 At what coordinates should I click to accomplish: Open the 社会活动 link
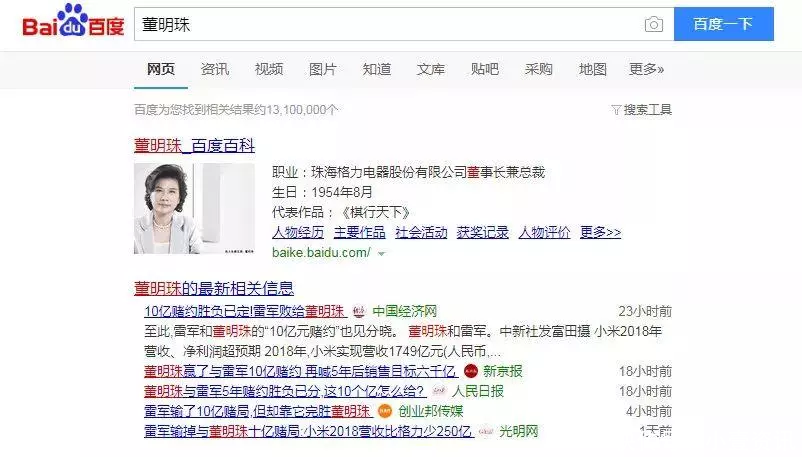[421, 232]
